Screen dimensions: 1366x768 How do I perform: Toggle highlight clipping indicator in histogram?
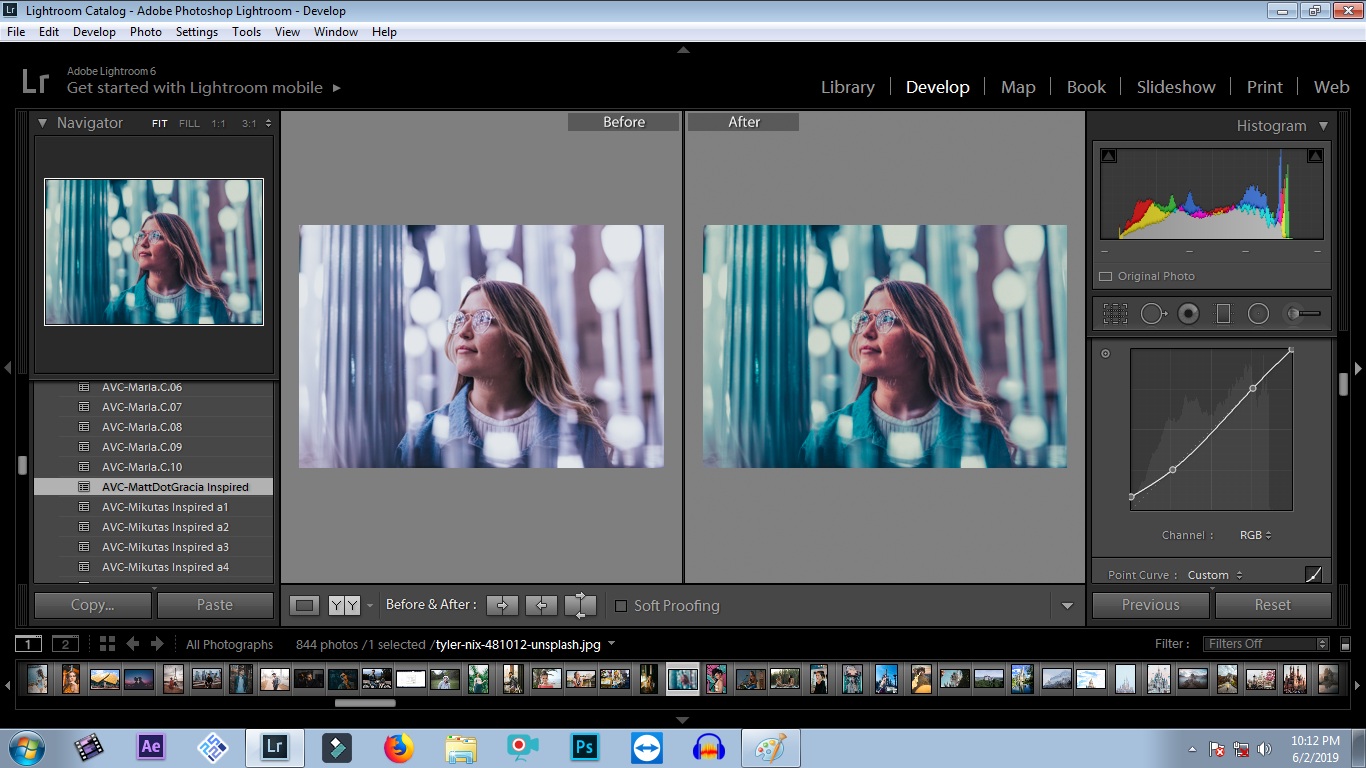pyautogui.click(x=1315, y=156)
